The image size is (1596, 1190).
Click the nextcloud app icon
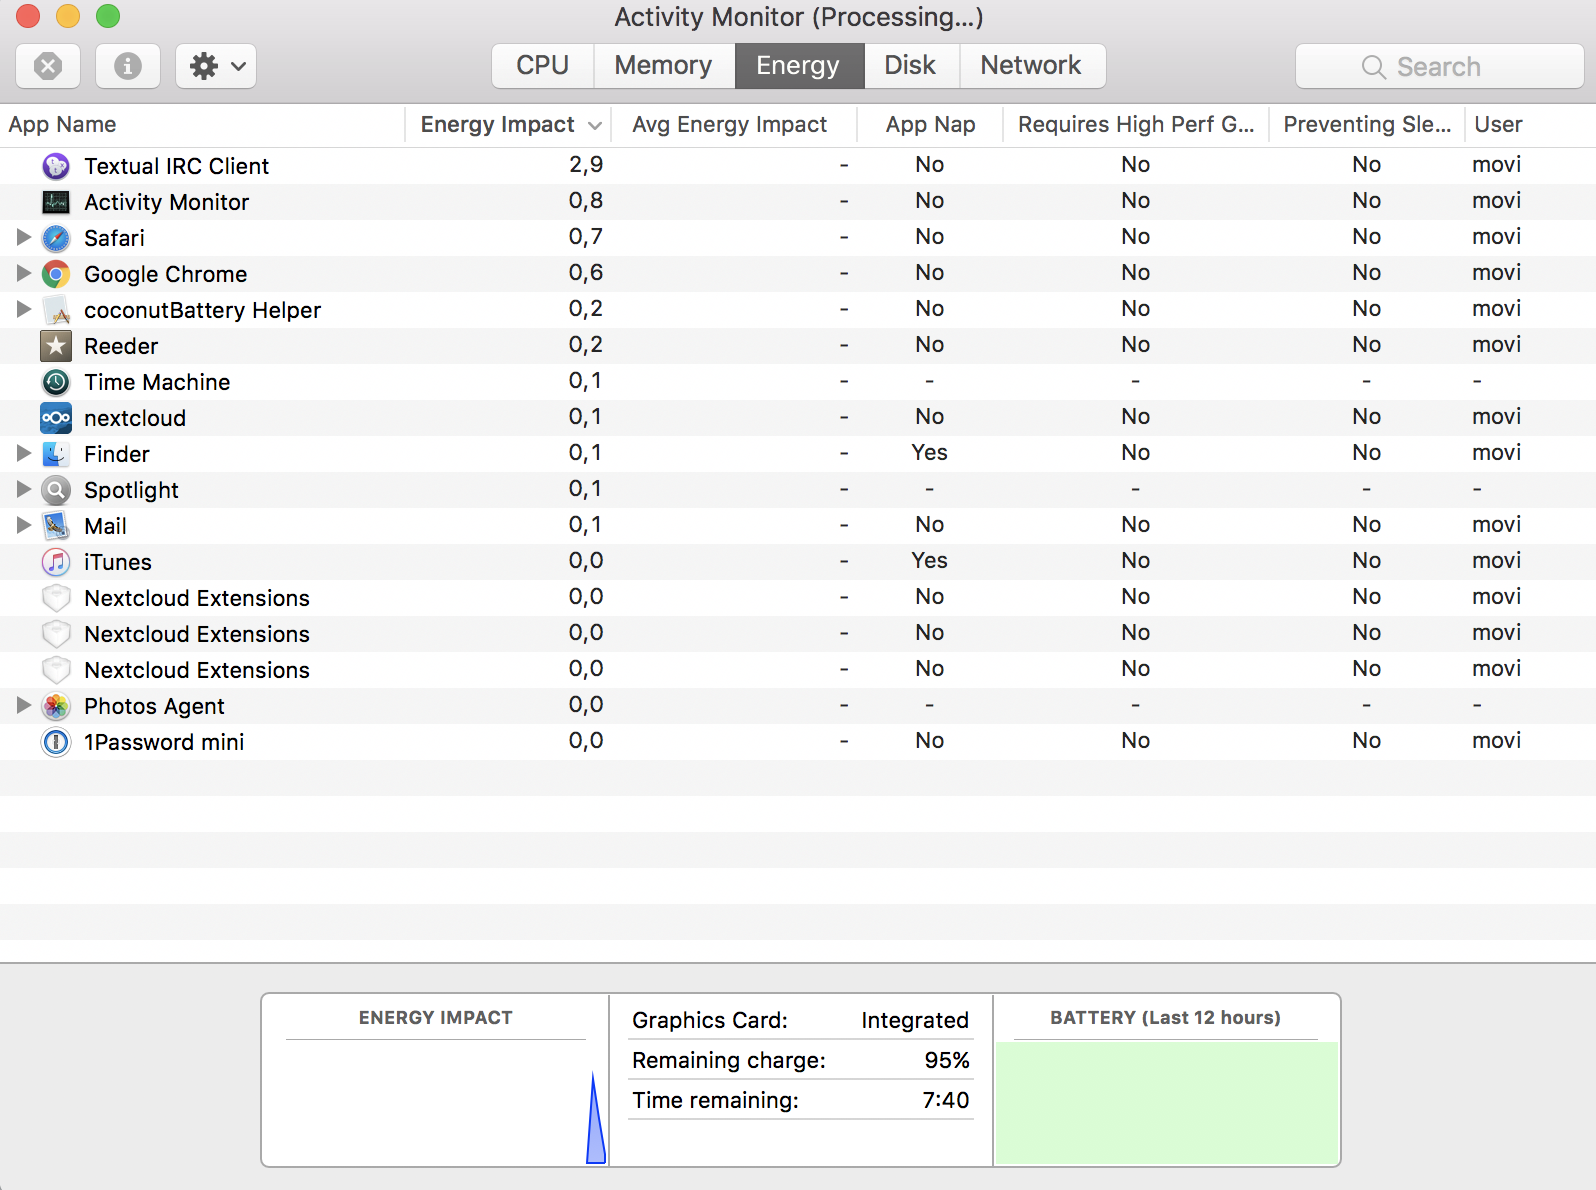56,418
